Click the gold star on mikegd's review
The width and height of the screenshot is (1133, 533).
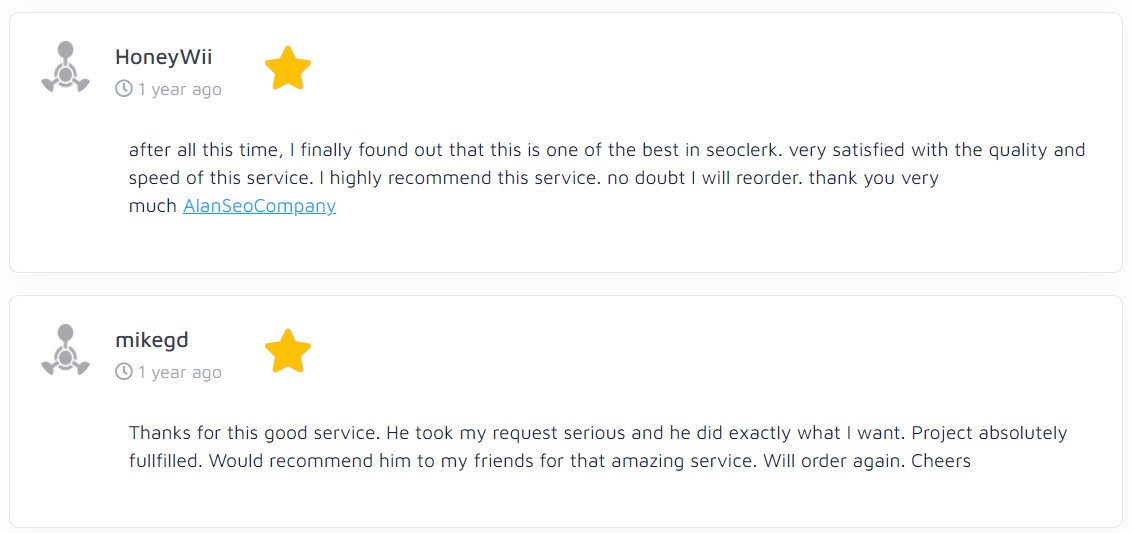coord(288,351)
